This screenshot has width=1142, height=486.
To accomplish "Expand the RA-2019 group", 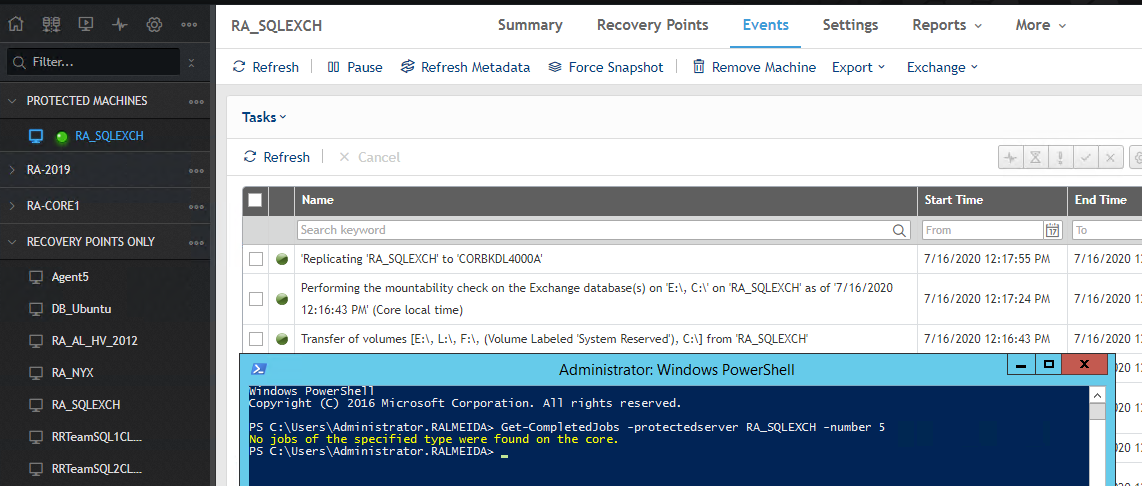I will coord(12,171).
